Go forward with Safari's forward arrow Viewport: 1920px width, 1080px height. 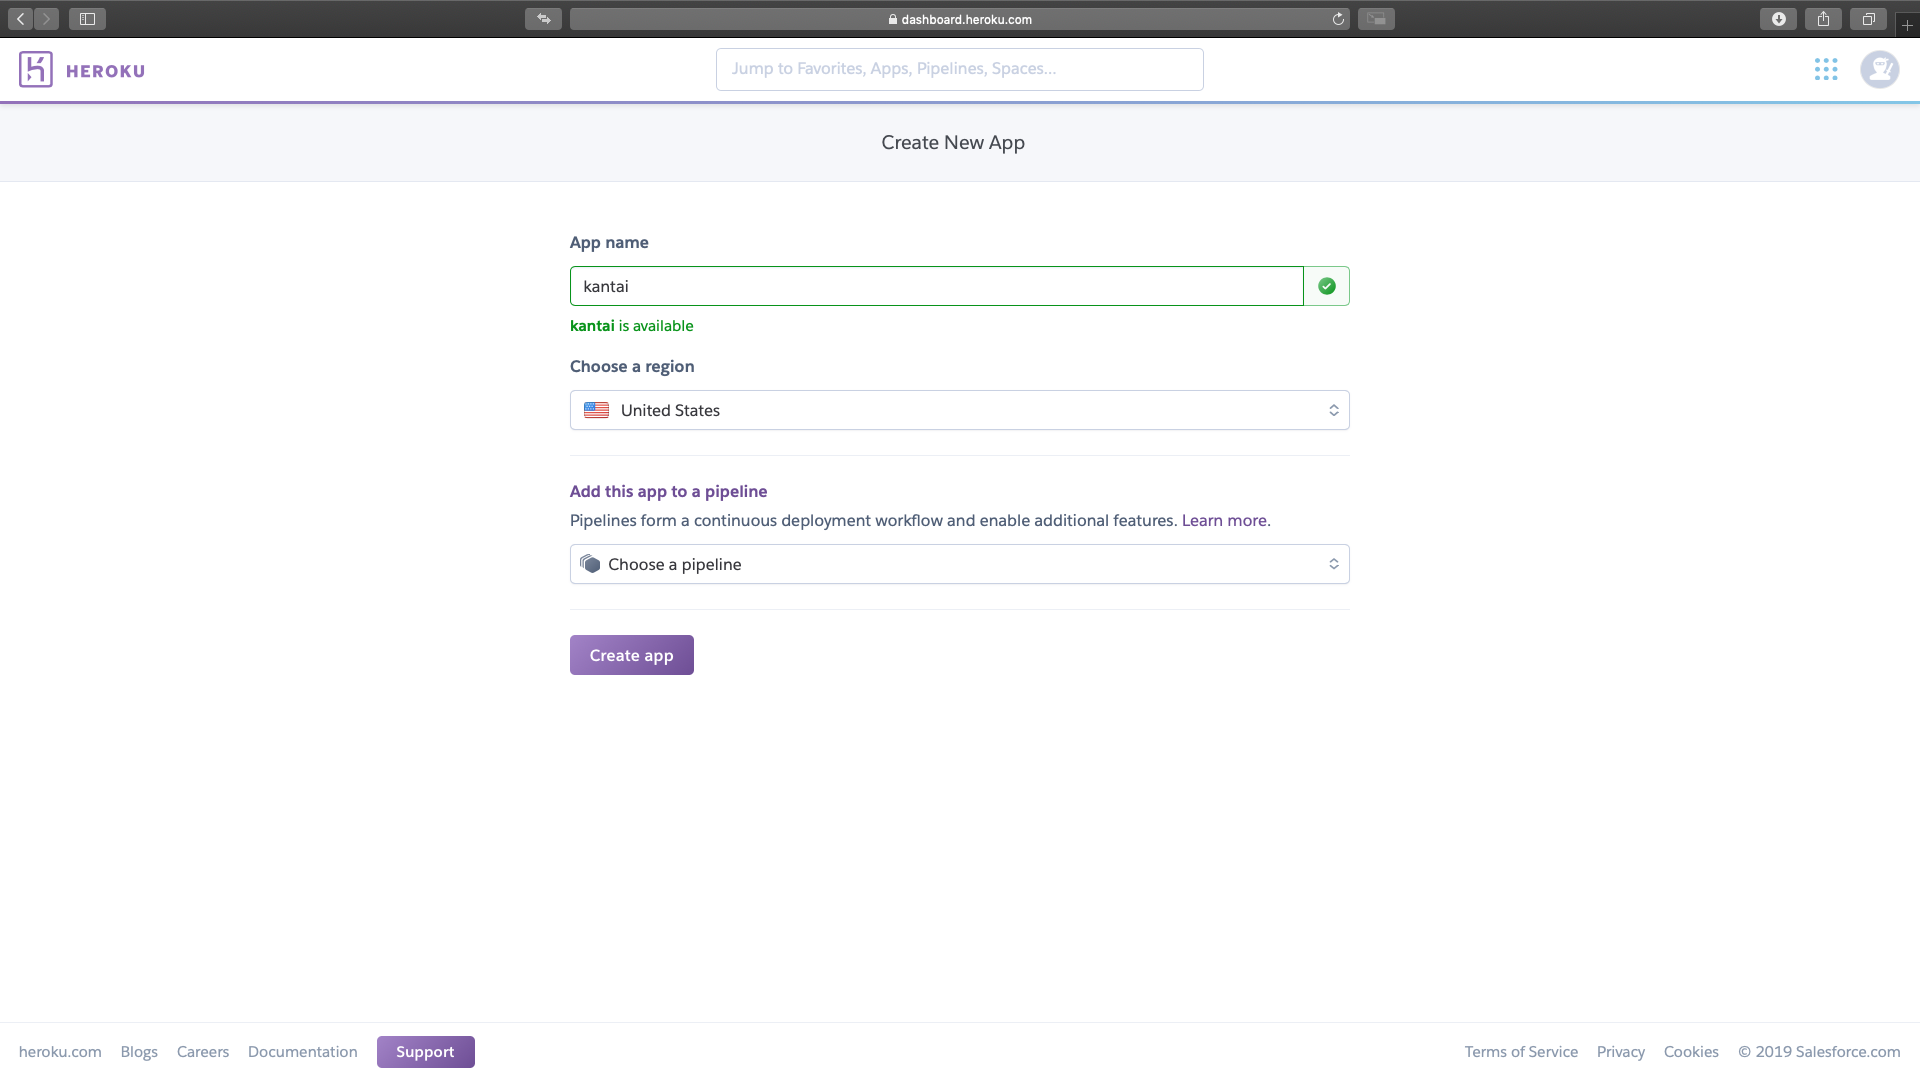(46, 19)
